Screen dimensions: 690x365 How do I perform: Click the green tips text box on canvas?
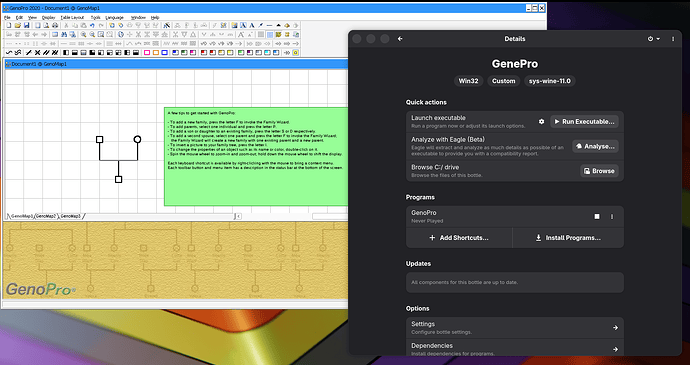coord(256,156)
